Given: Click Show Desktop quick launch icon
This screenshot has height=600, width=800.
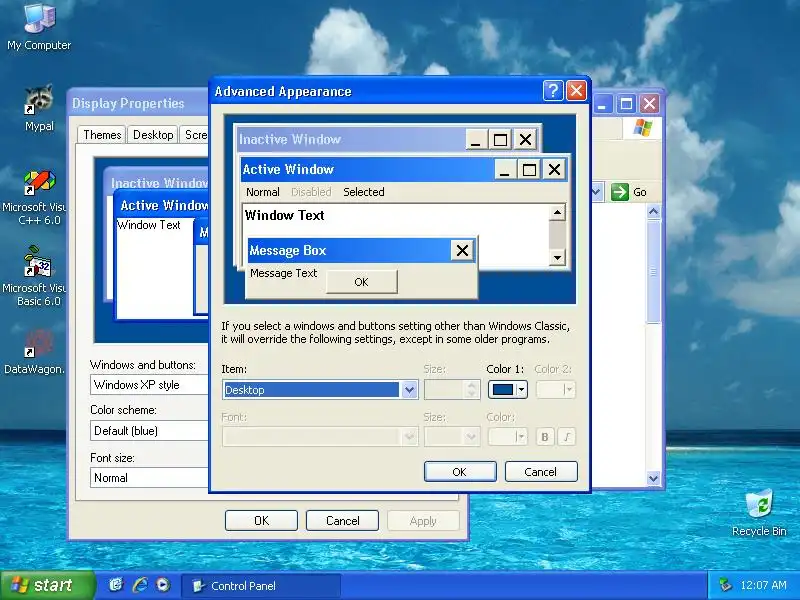Looking at the screenshot, I should [x=116, y=585].
